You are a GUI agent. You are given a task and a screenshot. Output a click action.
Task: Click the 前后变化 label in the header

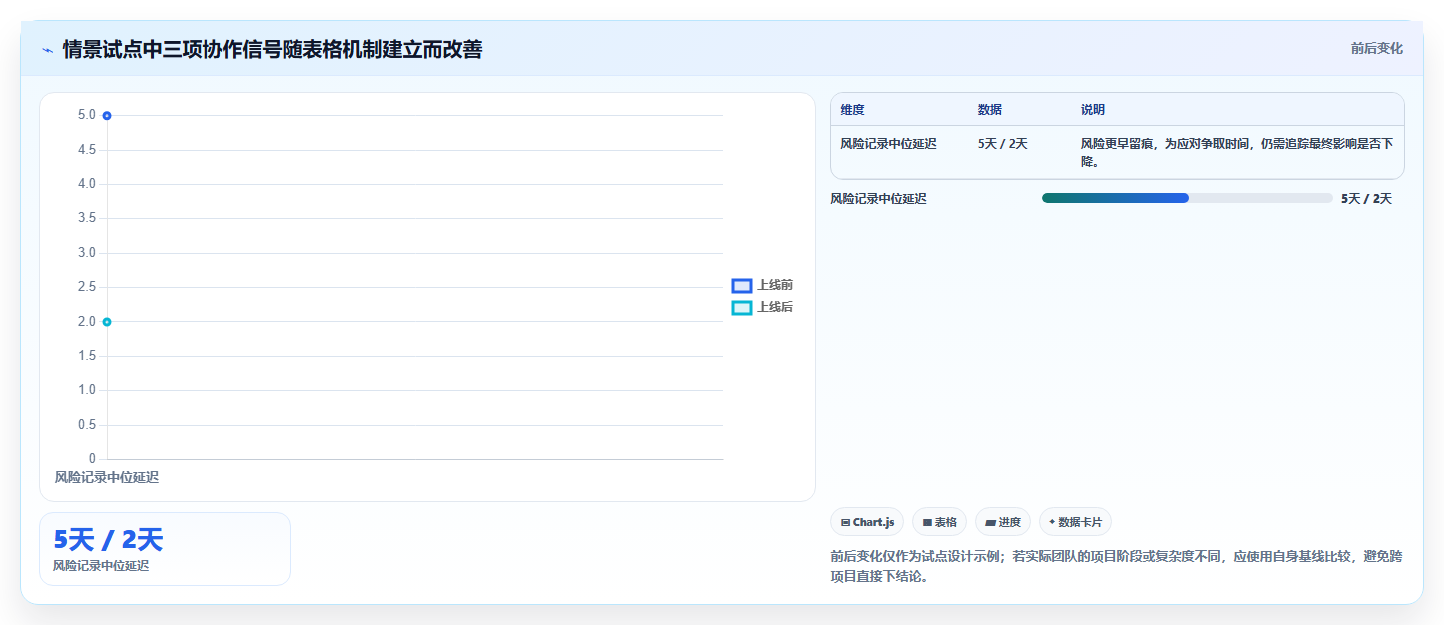coord(1376,49)
